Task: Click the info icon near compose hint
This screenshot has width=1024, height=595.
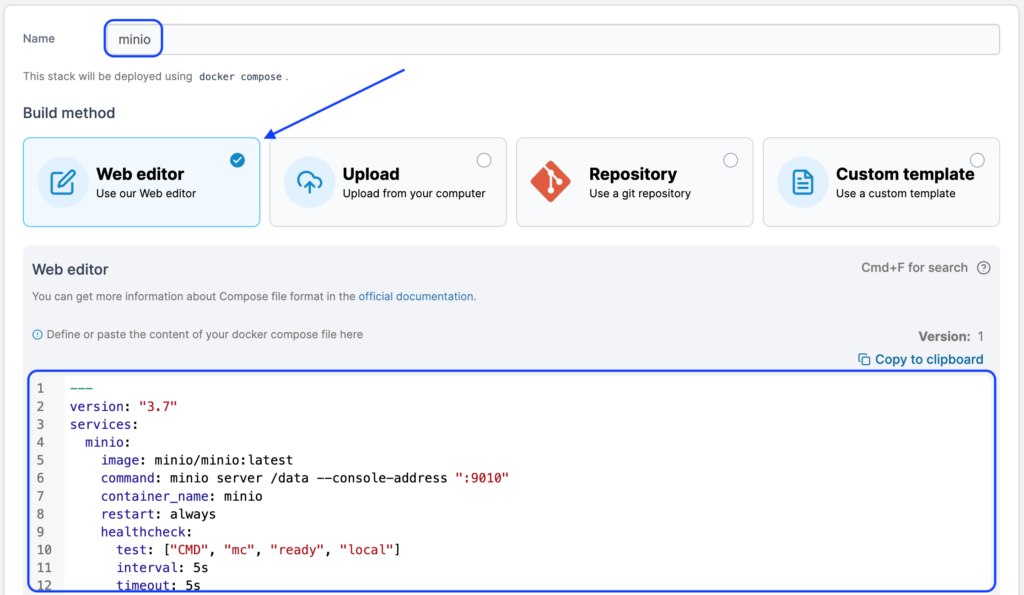Action: point(38,335)
